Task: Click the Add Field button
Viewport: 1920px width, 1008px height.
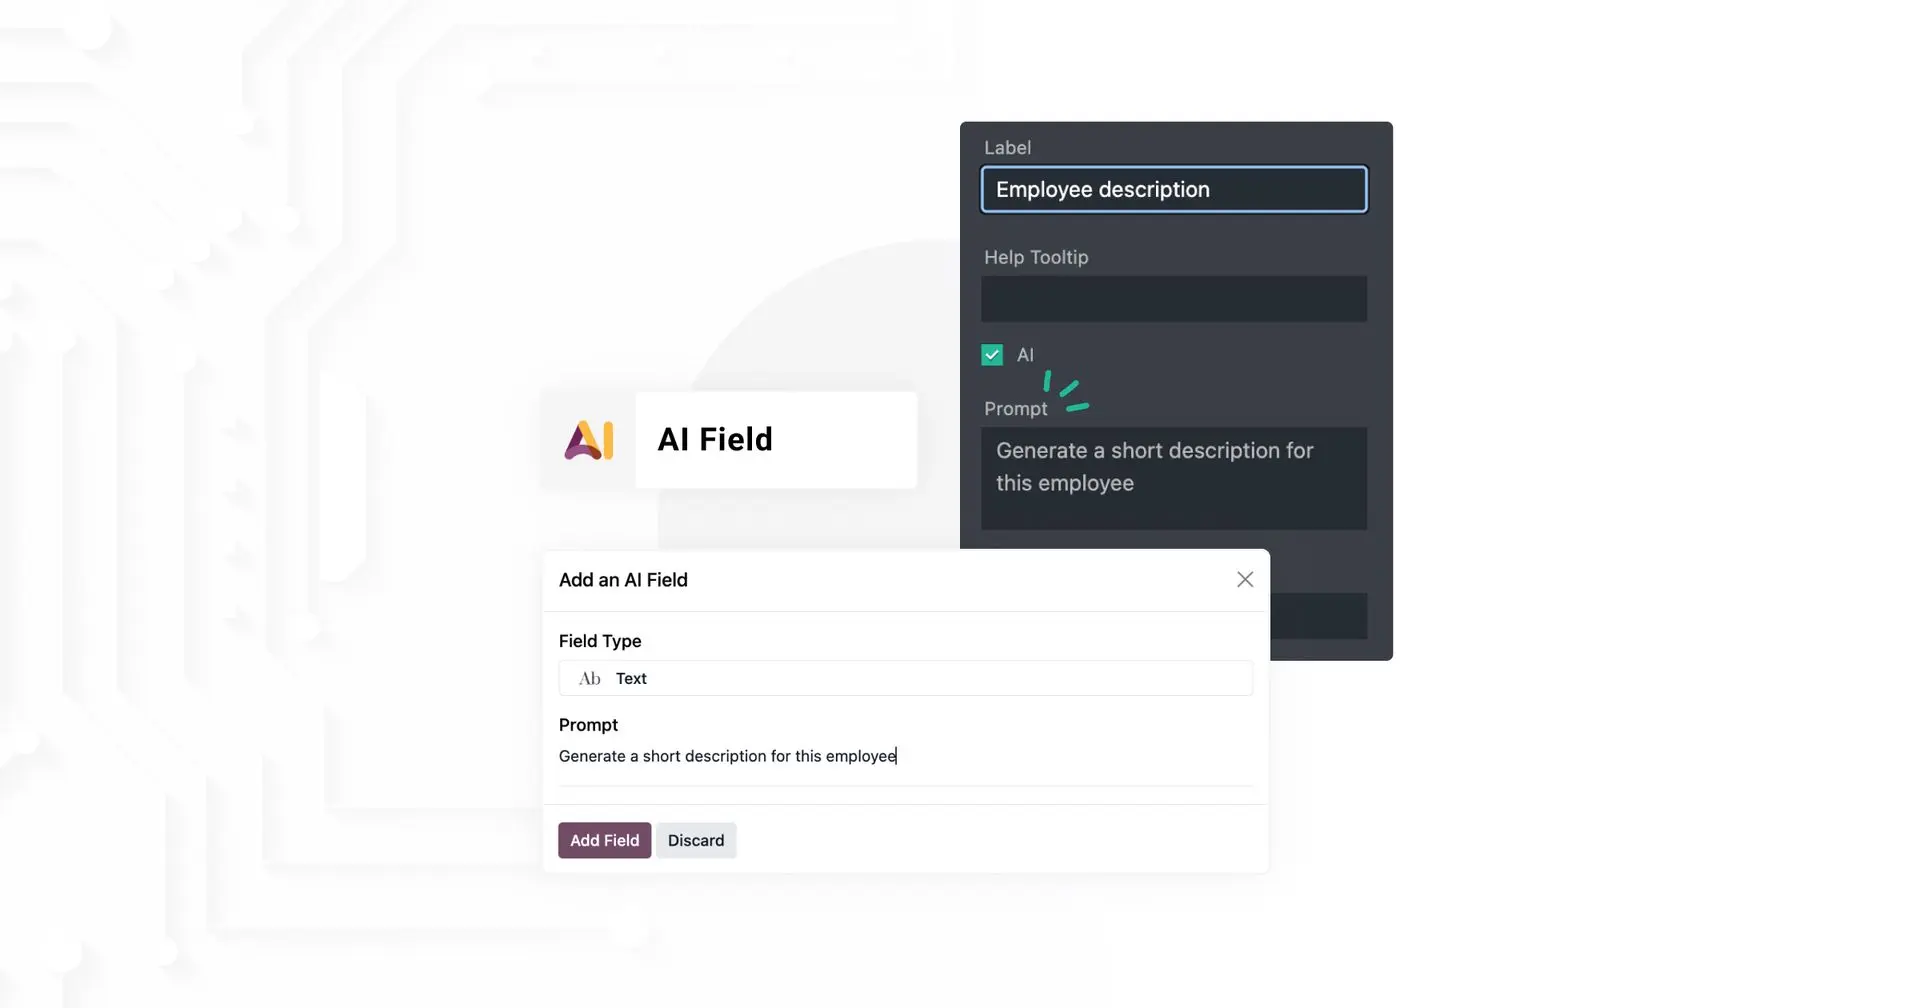Action: pyautogui.click(x=605, y=840)
